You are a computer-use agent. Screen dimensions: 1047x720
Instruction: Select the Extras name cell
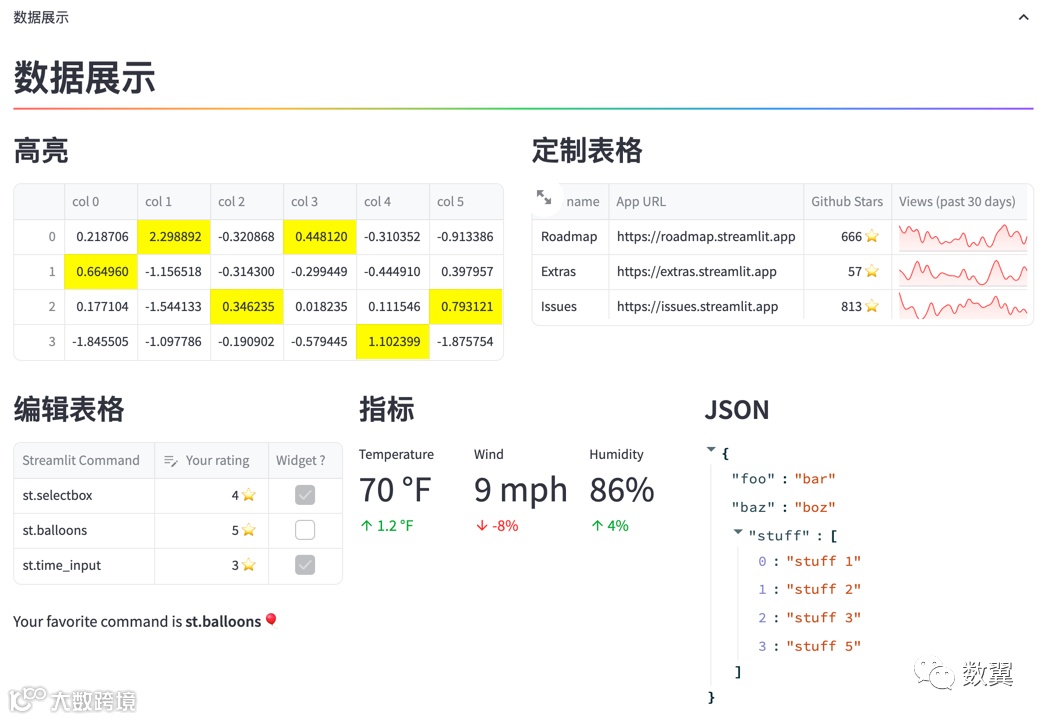point(570,271)
